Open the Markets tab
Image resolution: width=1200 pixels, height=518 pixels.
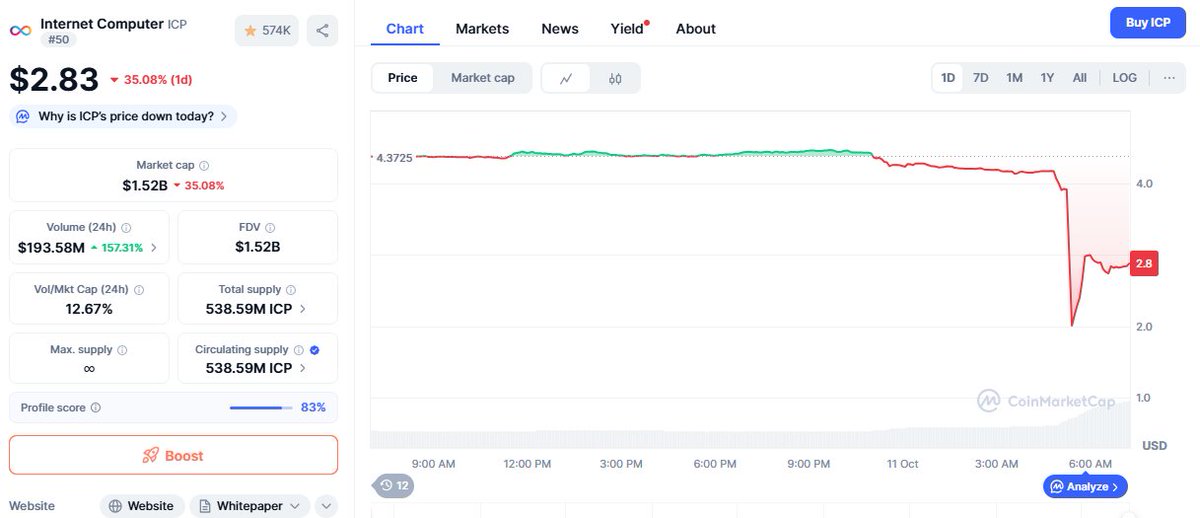click(x=482, y=28)
